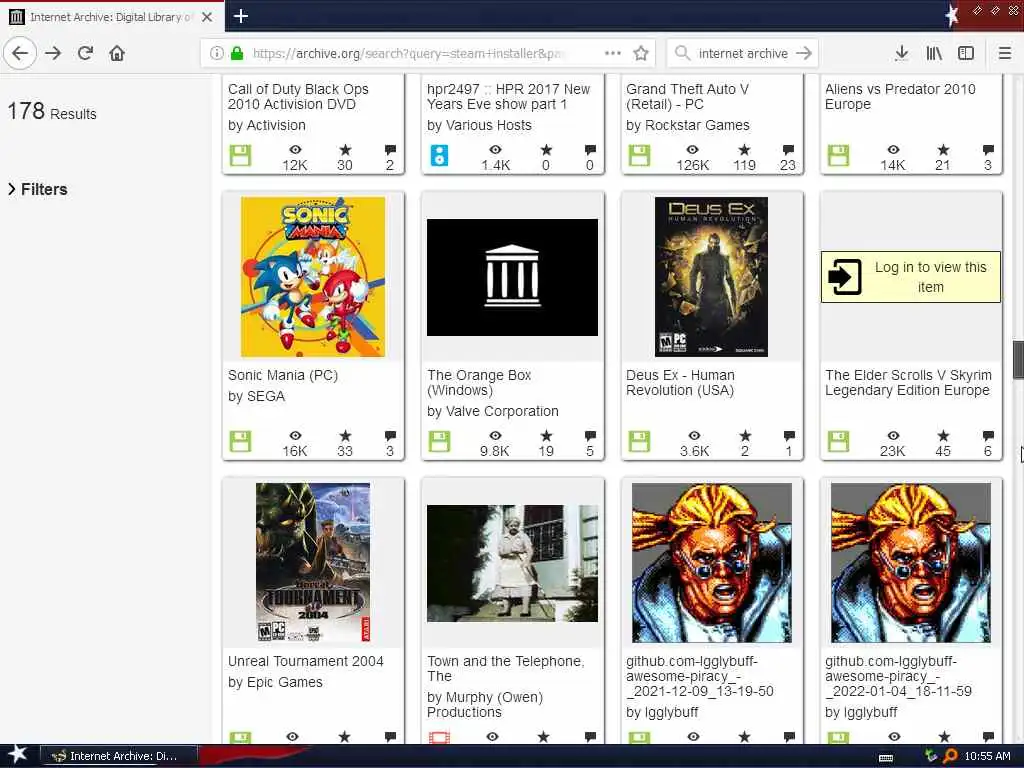Click by Valve Corporation creator text
1024x768 pixels.
coord(492,411)
